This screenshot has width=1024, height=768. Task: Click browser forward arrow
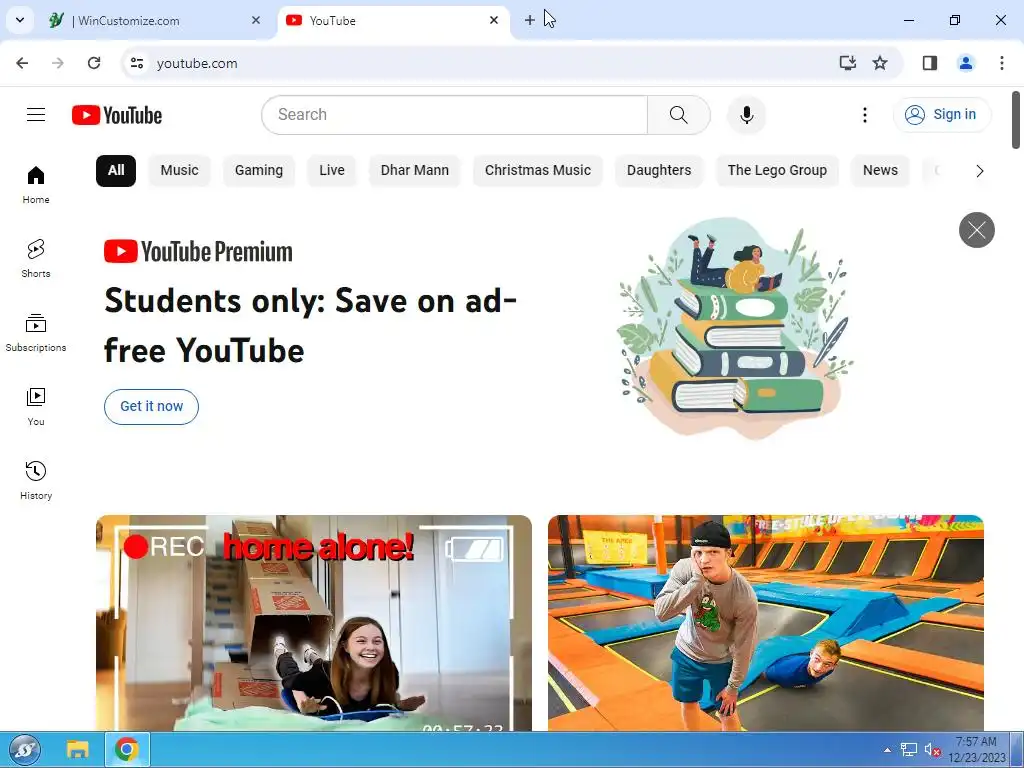click(58, 63)
